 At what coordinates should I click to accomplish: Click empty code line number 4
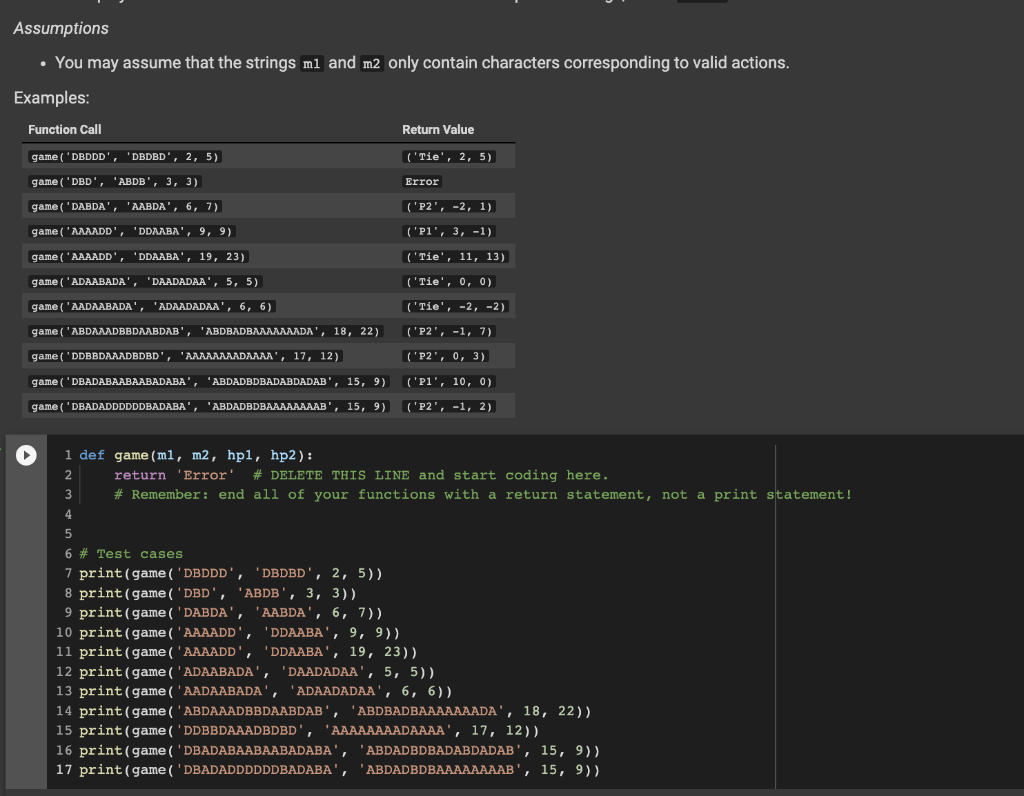(68, 515)
